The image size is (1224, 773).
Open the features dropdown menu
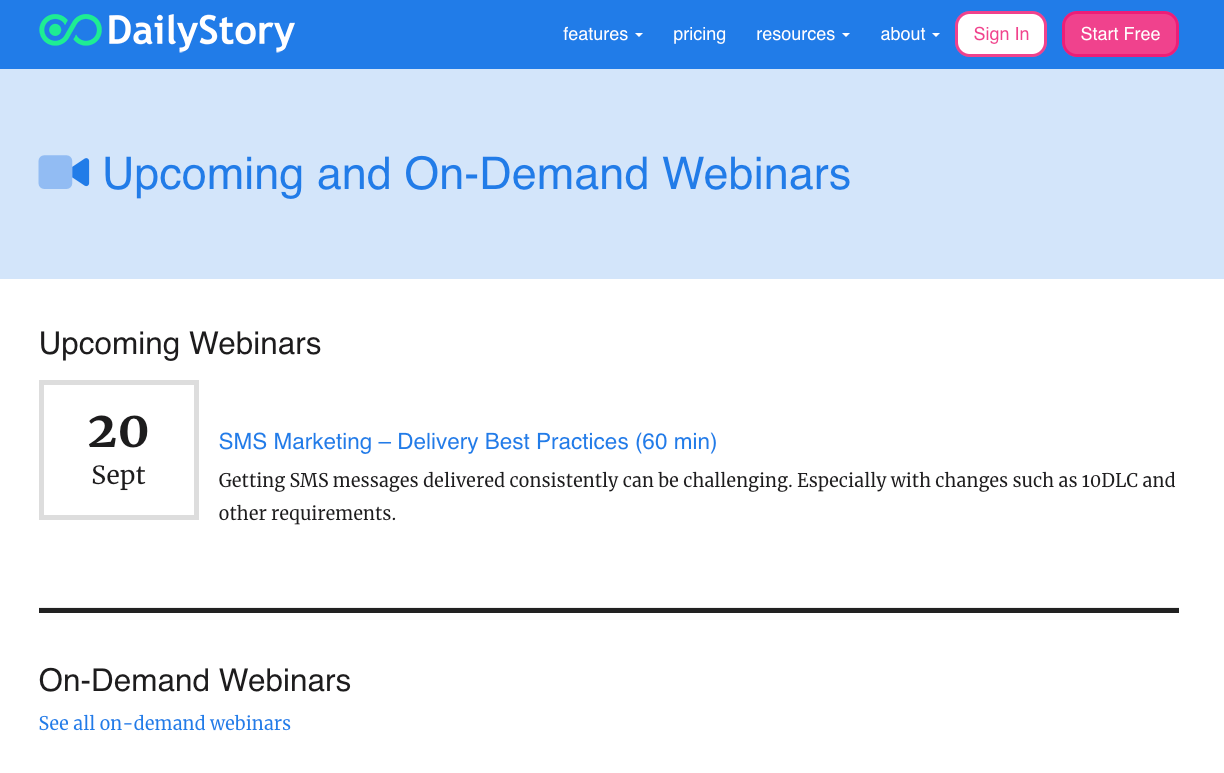coord(603,34)
